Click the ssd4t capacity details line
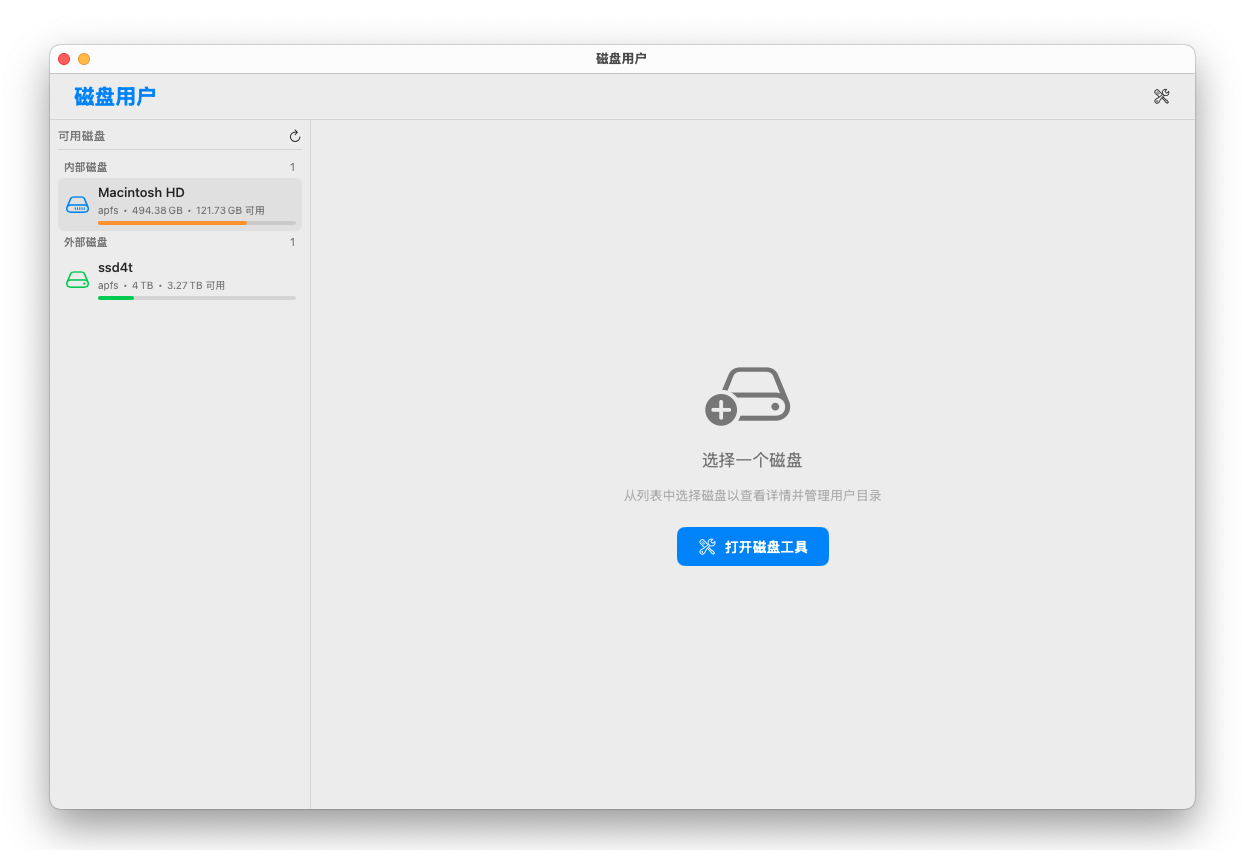The image size is (1250, 850). click(x=161, y=286)
